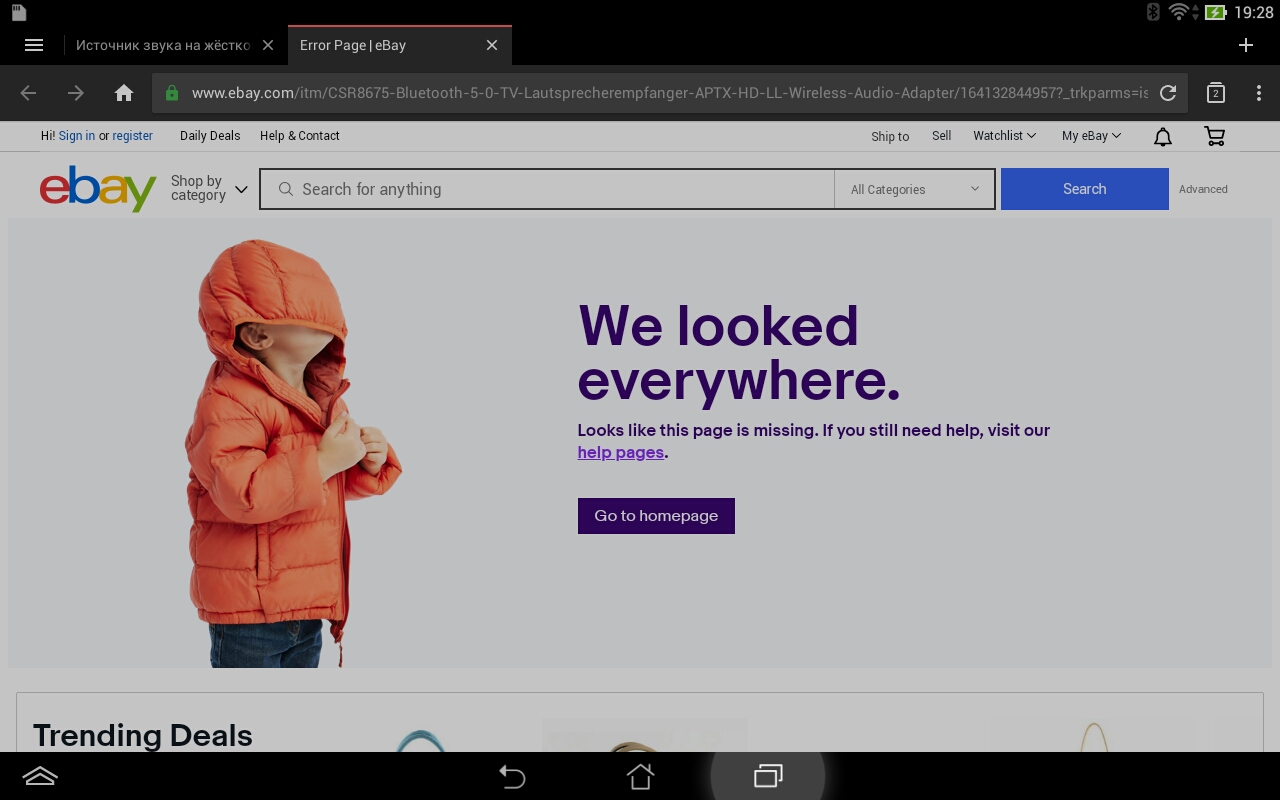Open the browser hamburger menu
Image resolution: width=1280 pixels, height=800 pixels.
pos(34,45)
